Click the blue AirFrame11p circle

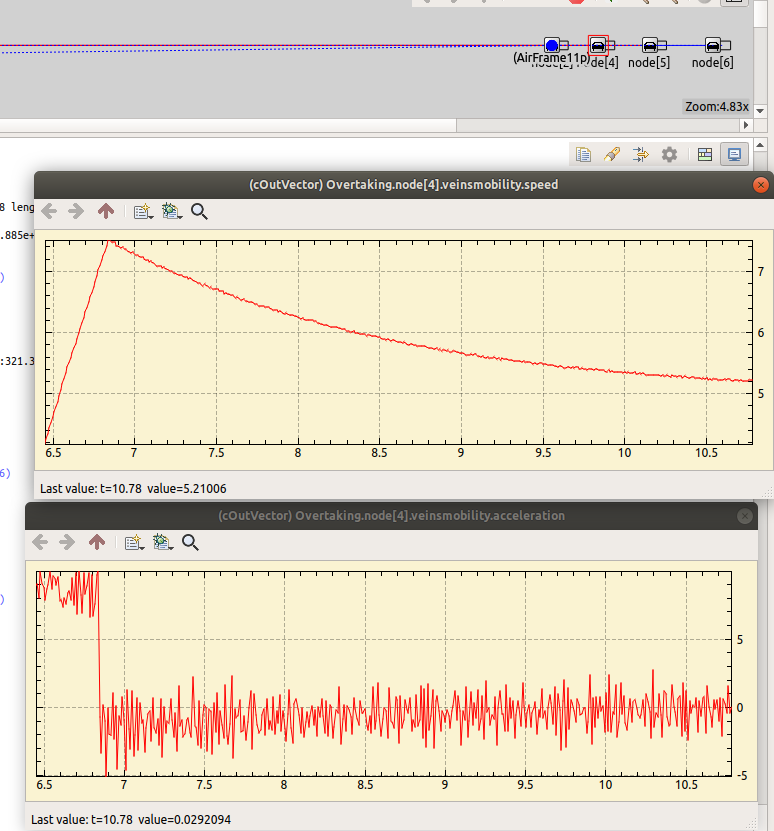(x=552, y=45)
